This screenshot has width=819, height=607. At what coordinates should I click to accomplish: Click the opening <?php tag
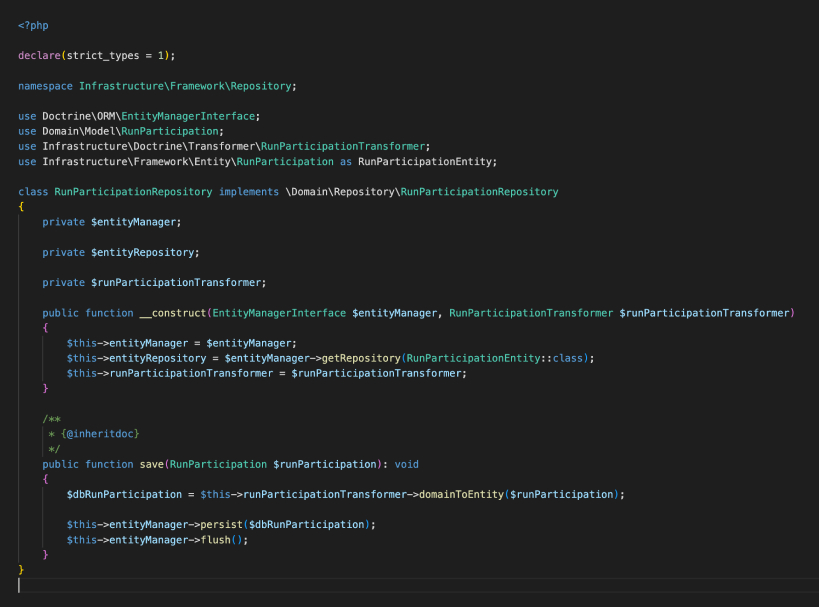[x=32, y=25]
